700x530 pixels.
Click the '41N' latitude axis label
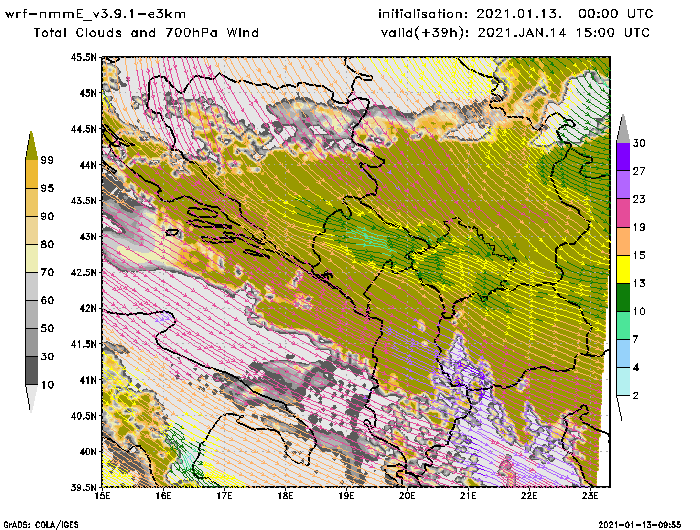[88, 380]
